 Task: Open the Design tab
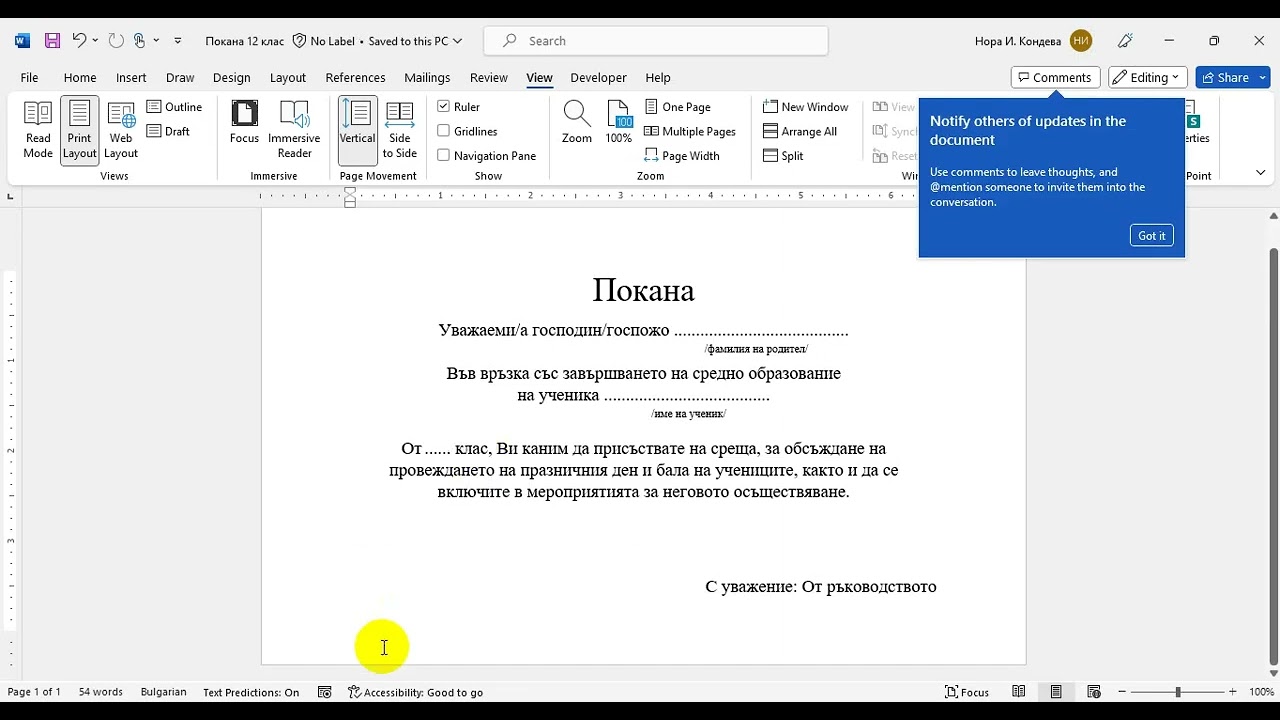[232, 77]
